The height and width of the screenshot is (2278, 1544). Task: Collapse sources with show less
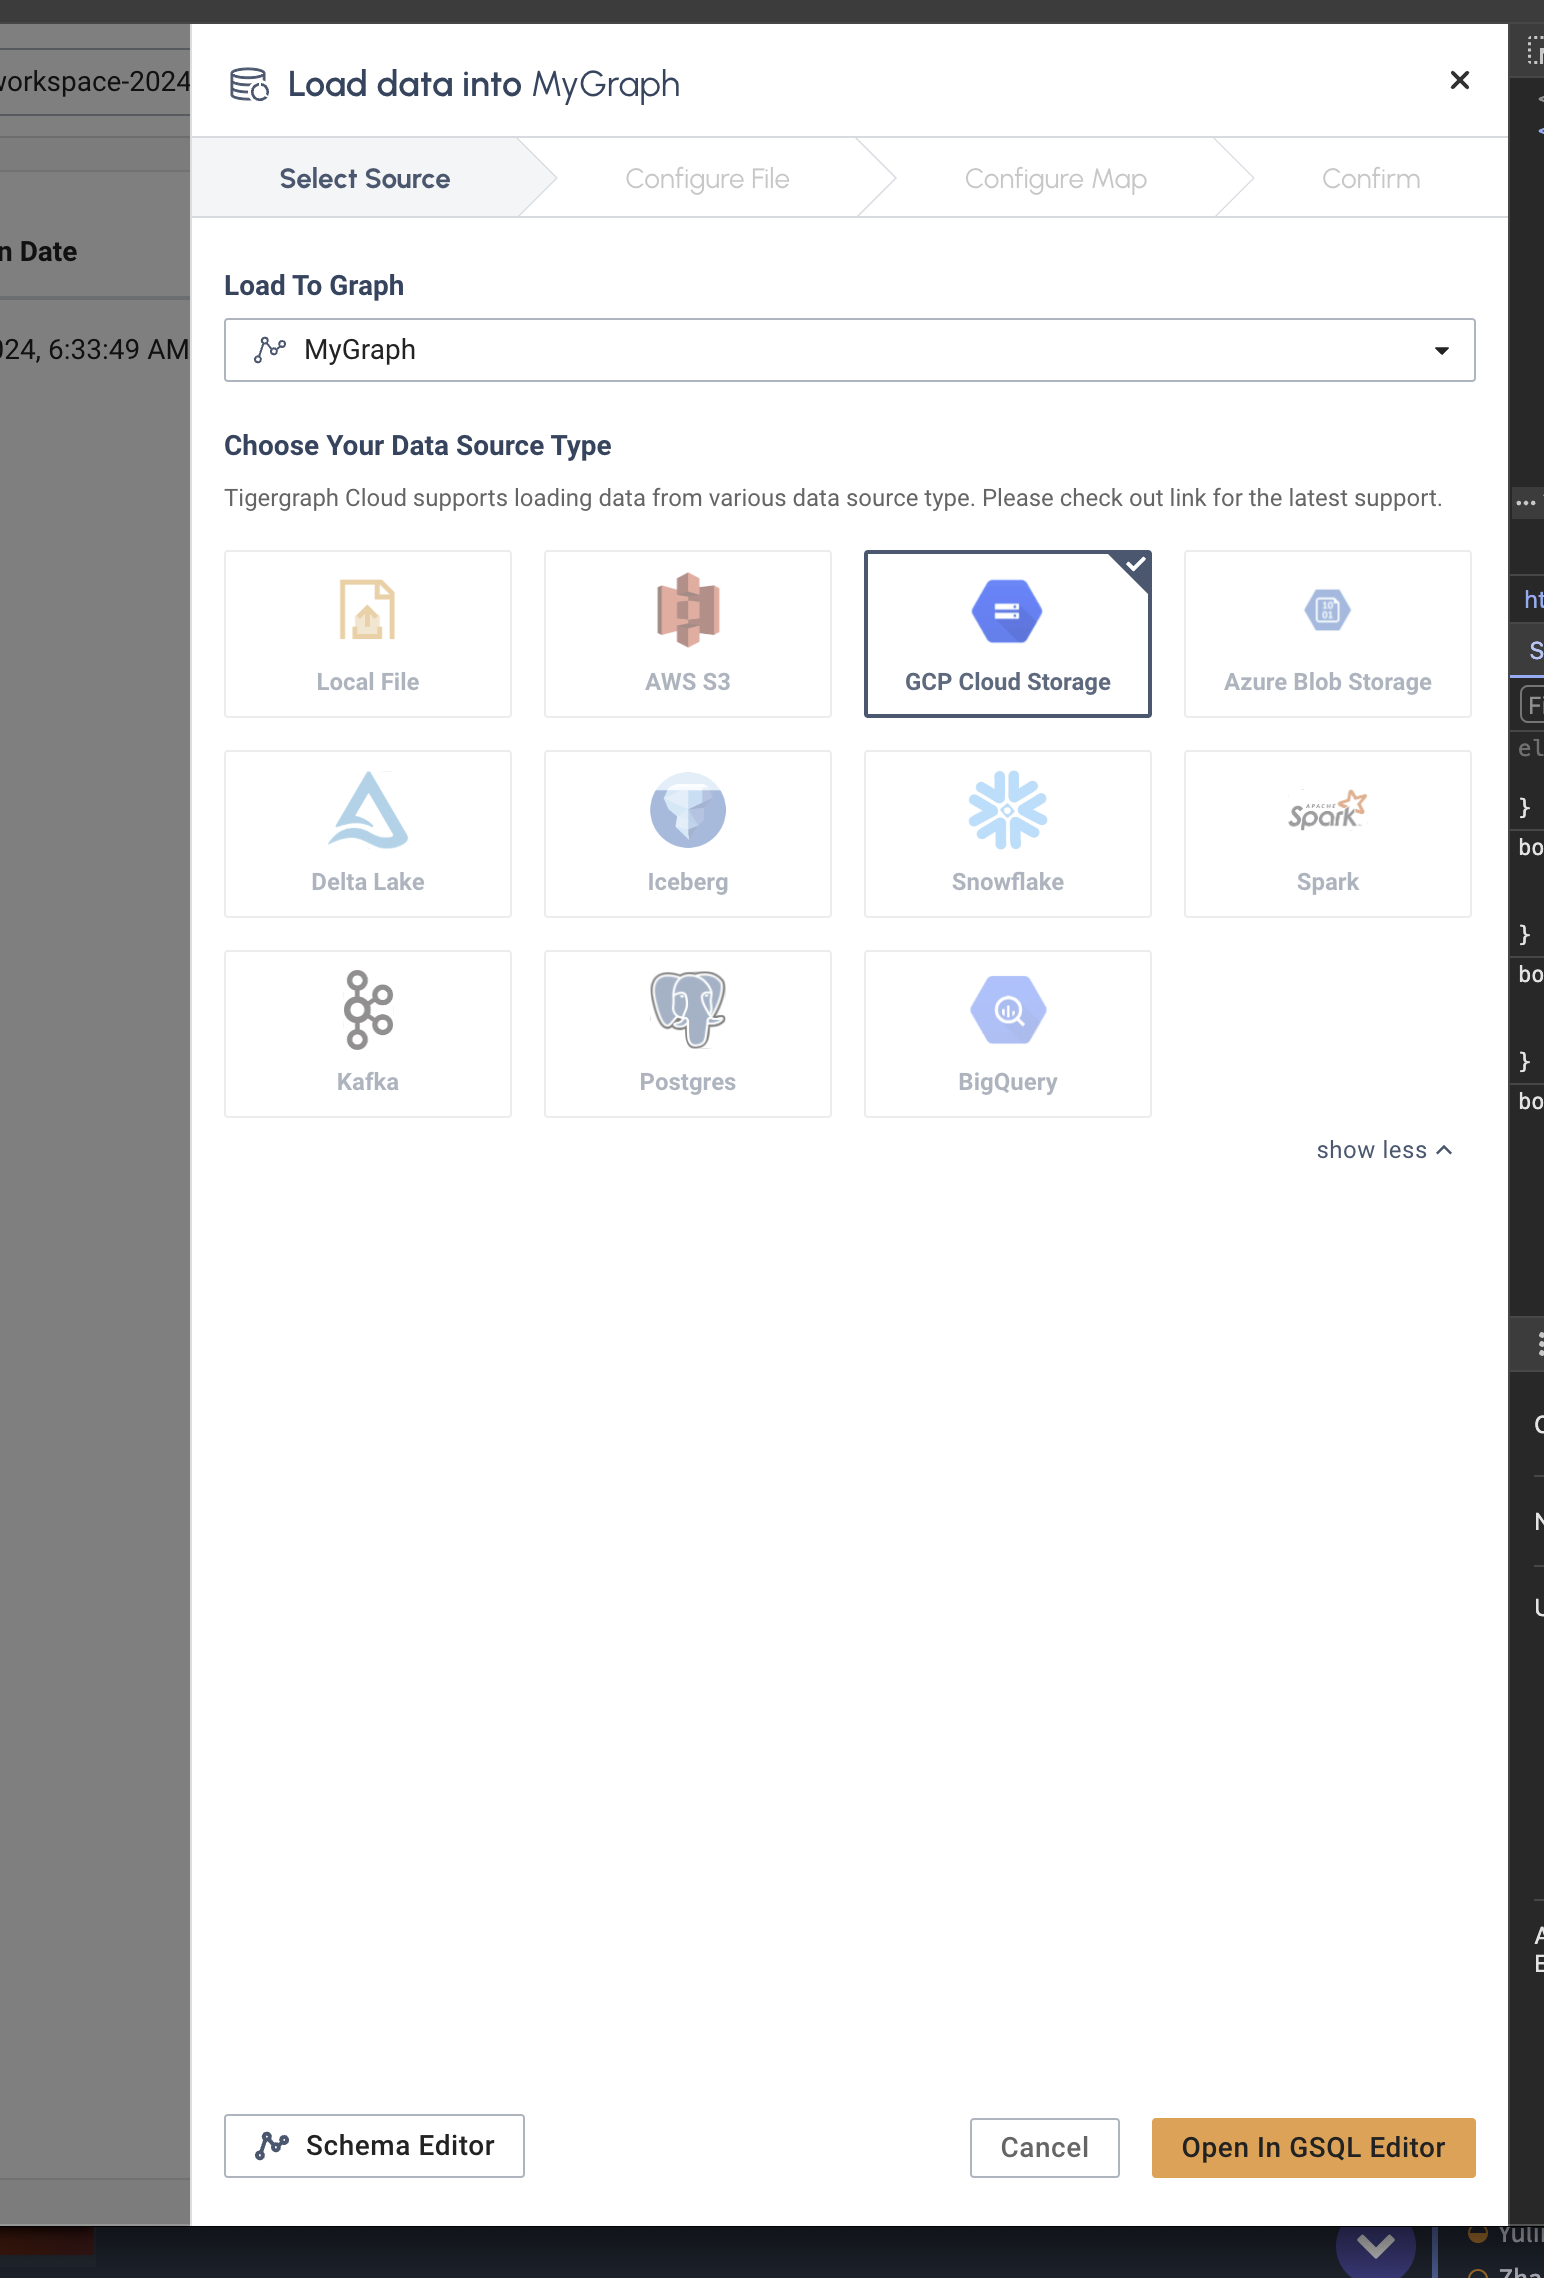(x=1385, y=1150)
